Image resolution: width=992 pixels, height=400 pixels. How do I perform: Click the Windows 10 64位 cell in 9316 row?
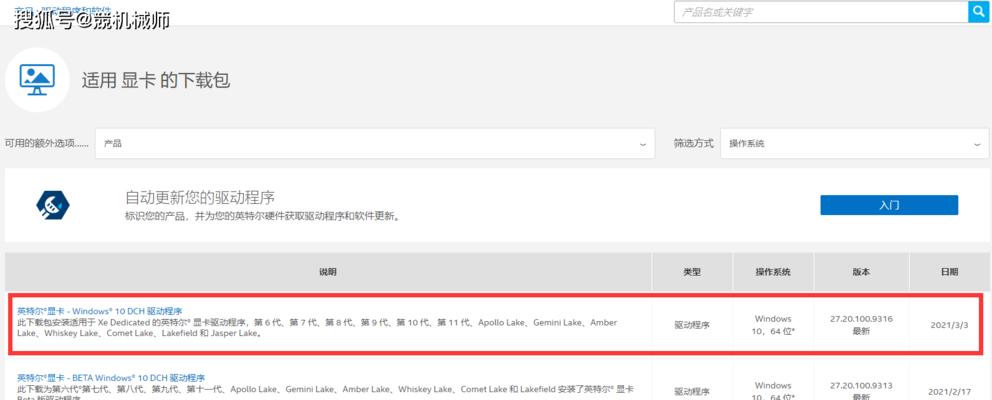(772, 325)
